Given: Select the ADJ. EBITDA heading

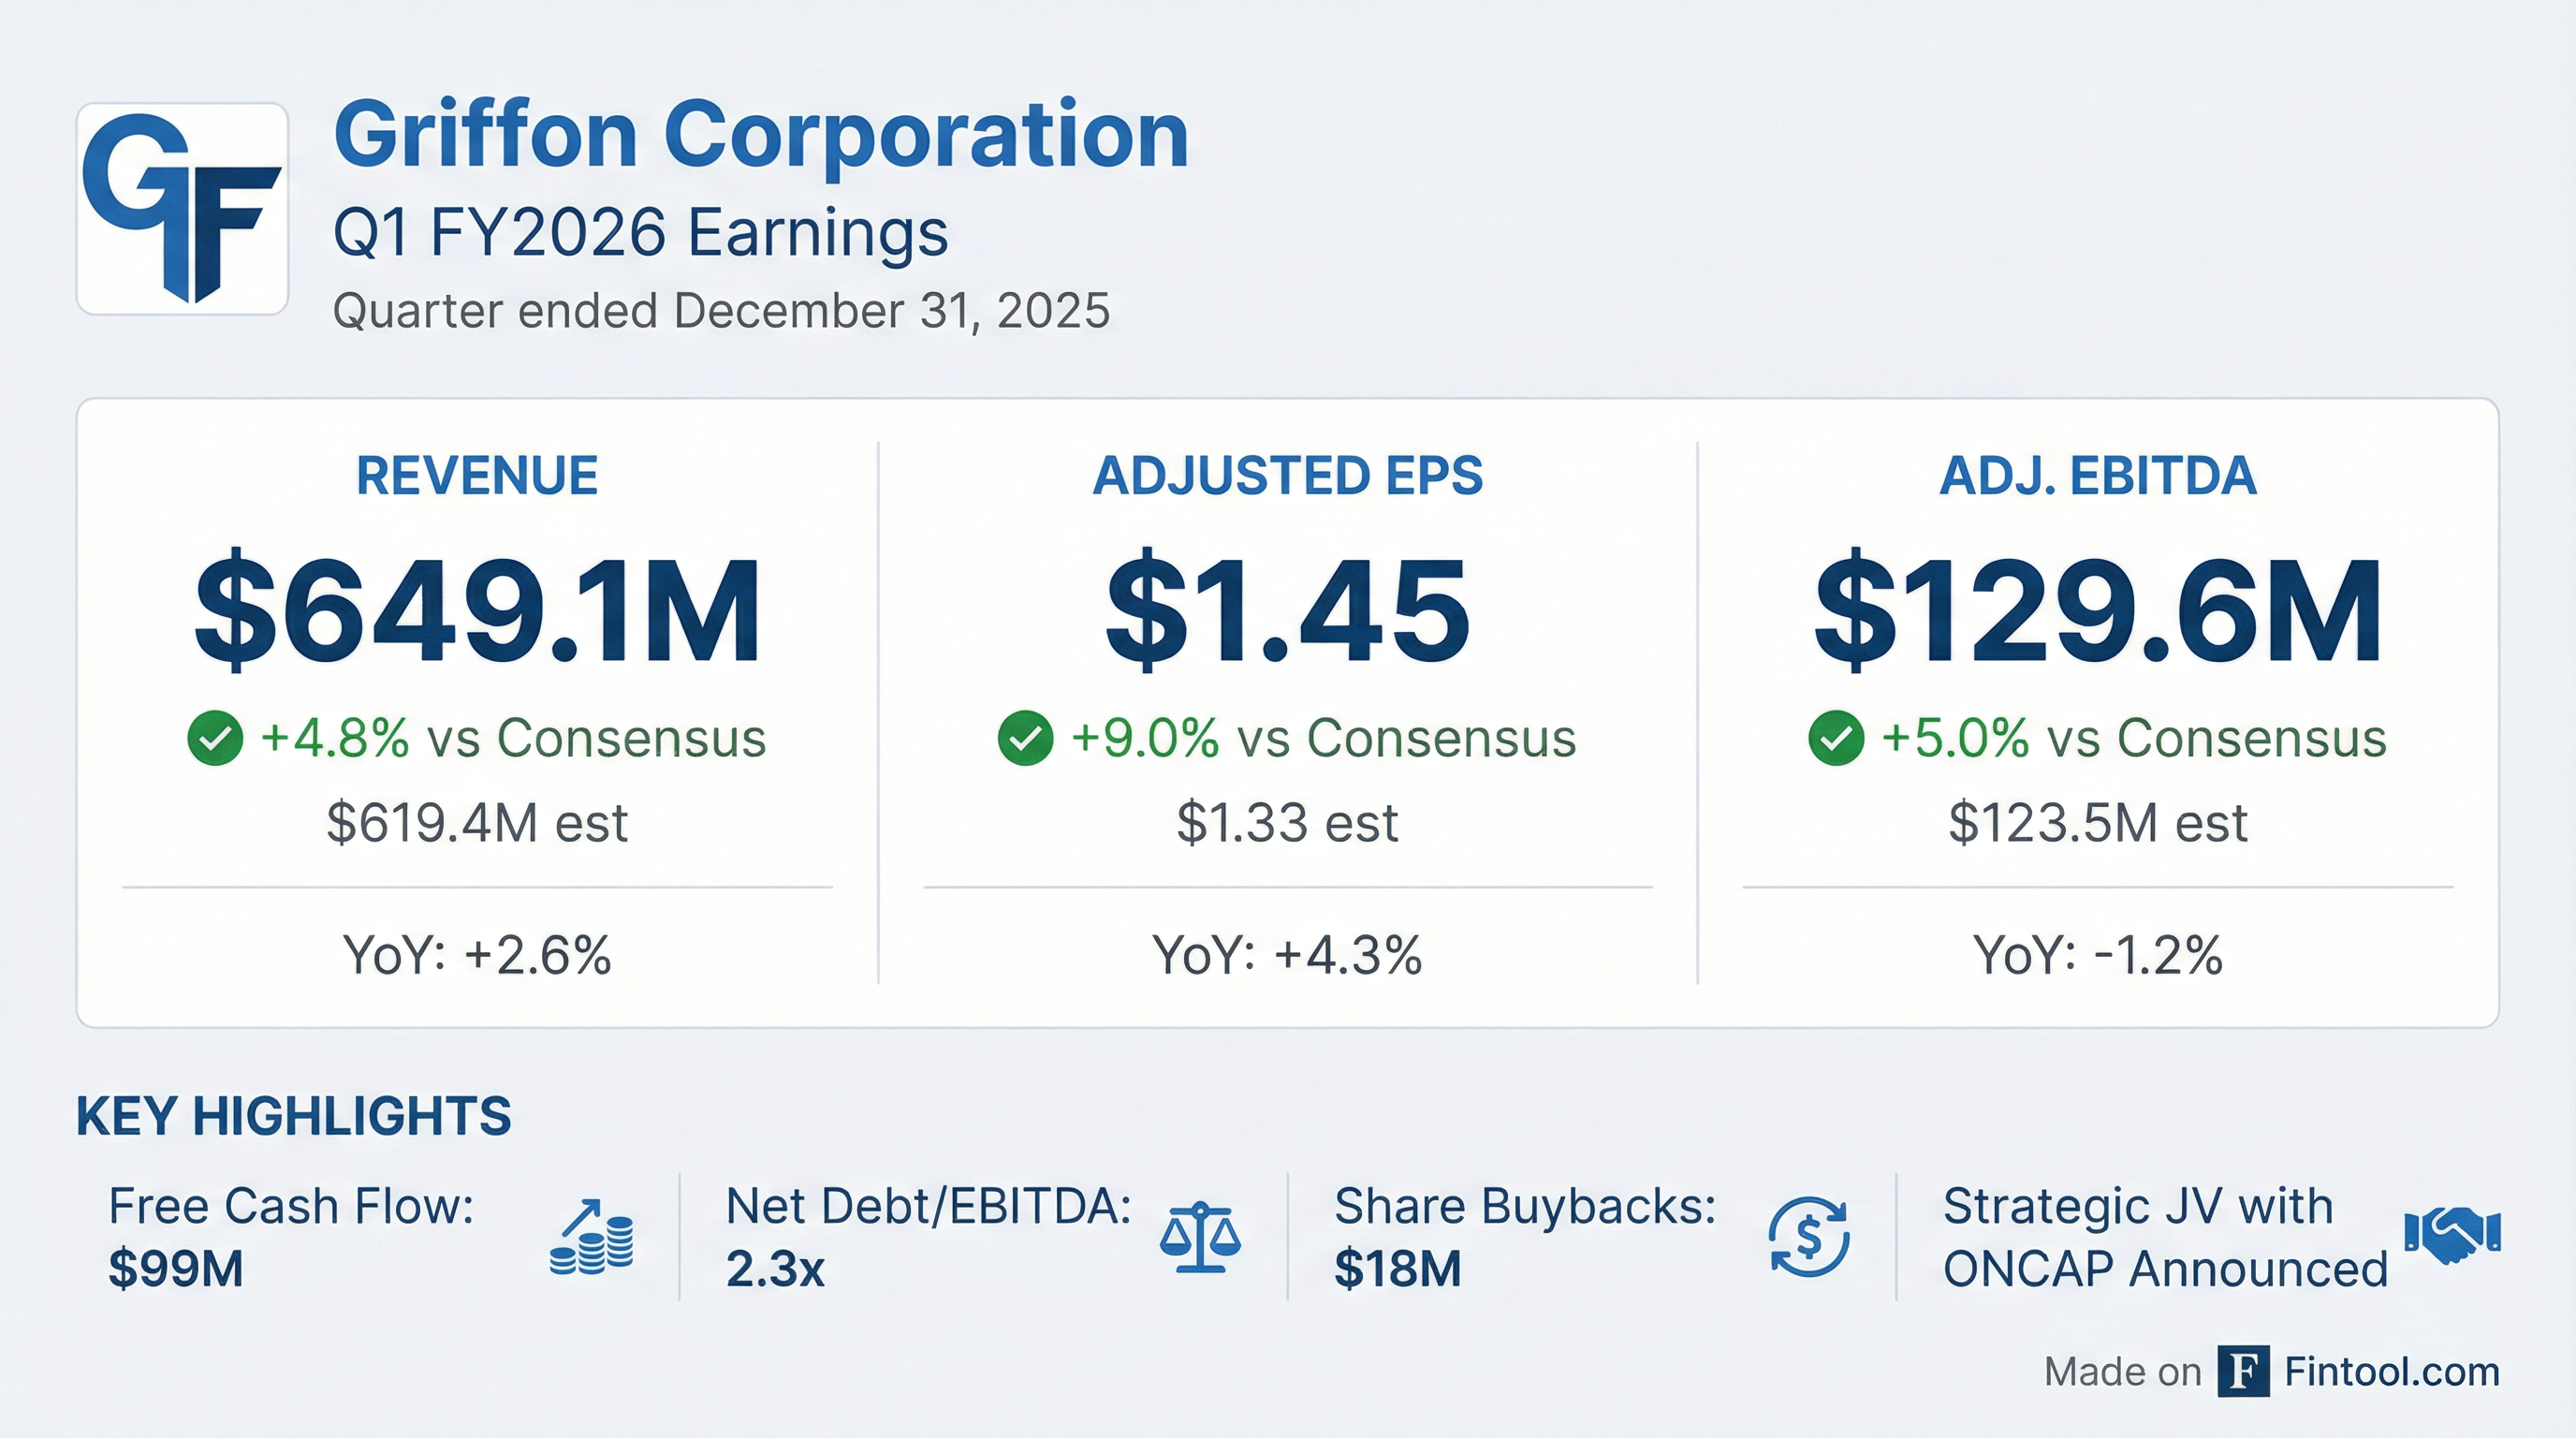Looking at the screenshot, I should (x=2098, y=475).
